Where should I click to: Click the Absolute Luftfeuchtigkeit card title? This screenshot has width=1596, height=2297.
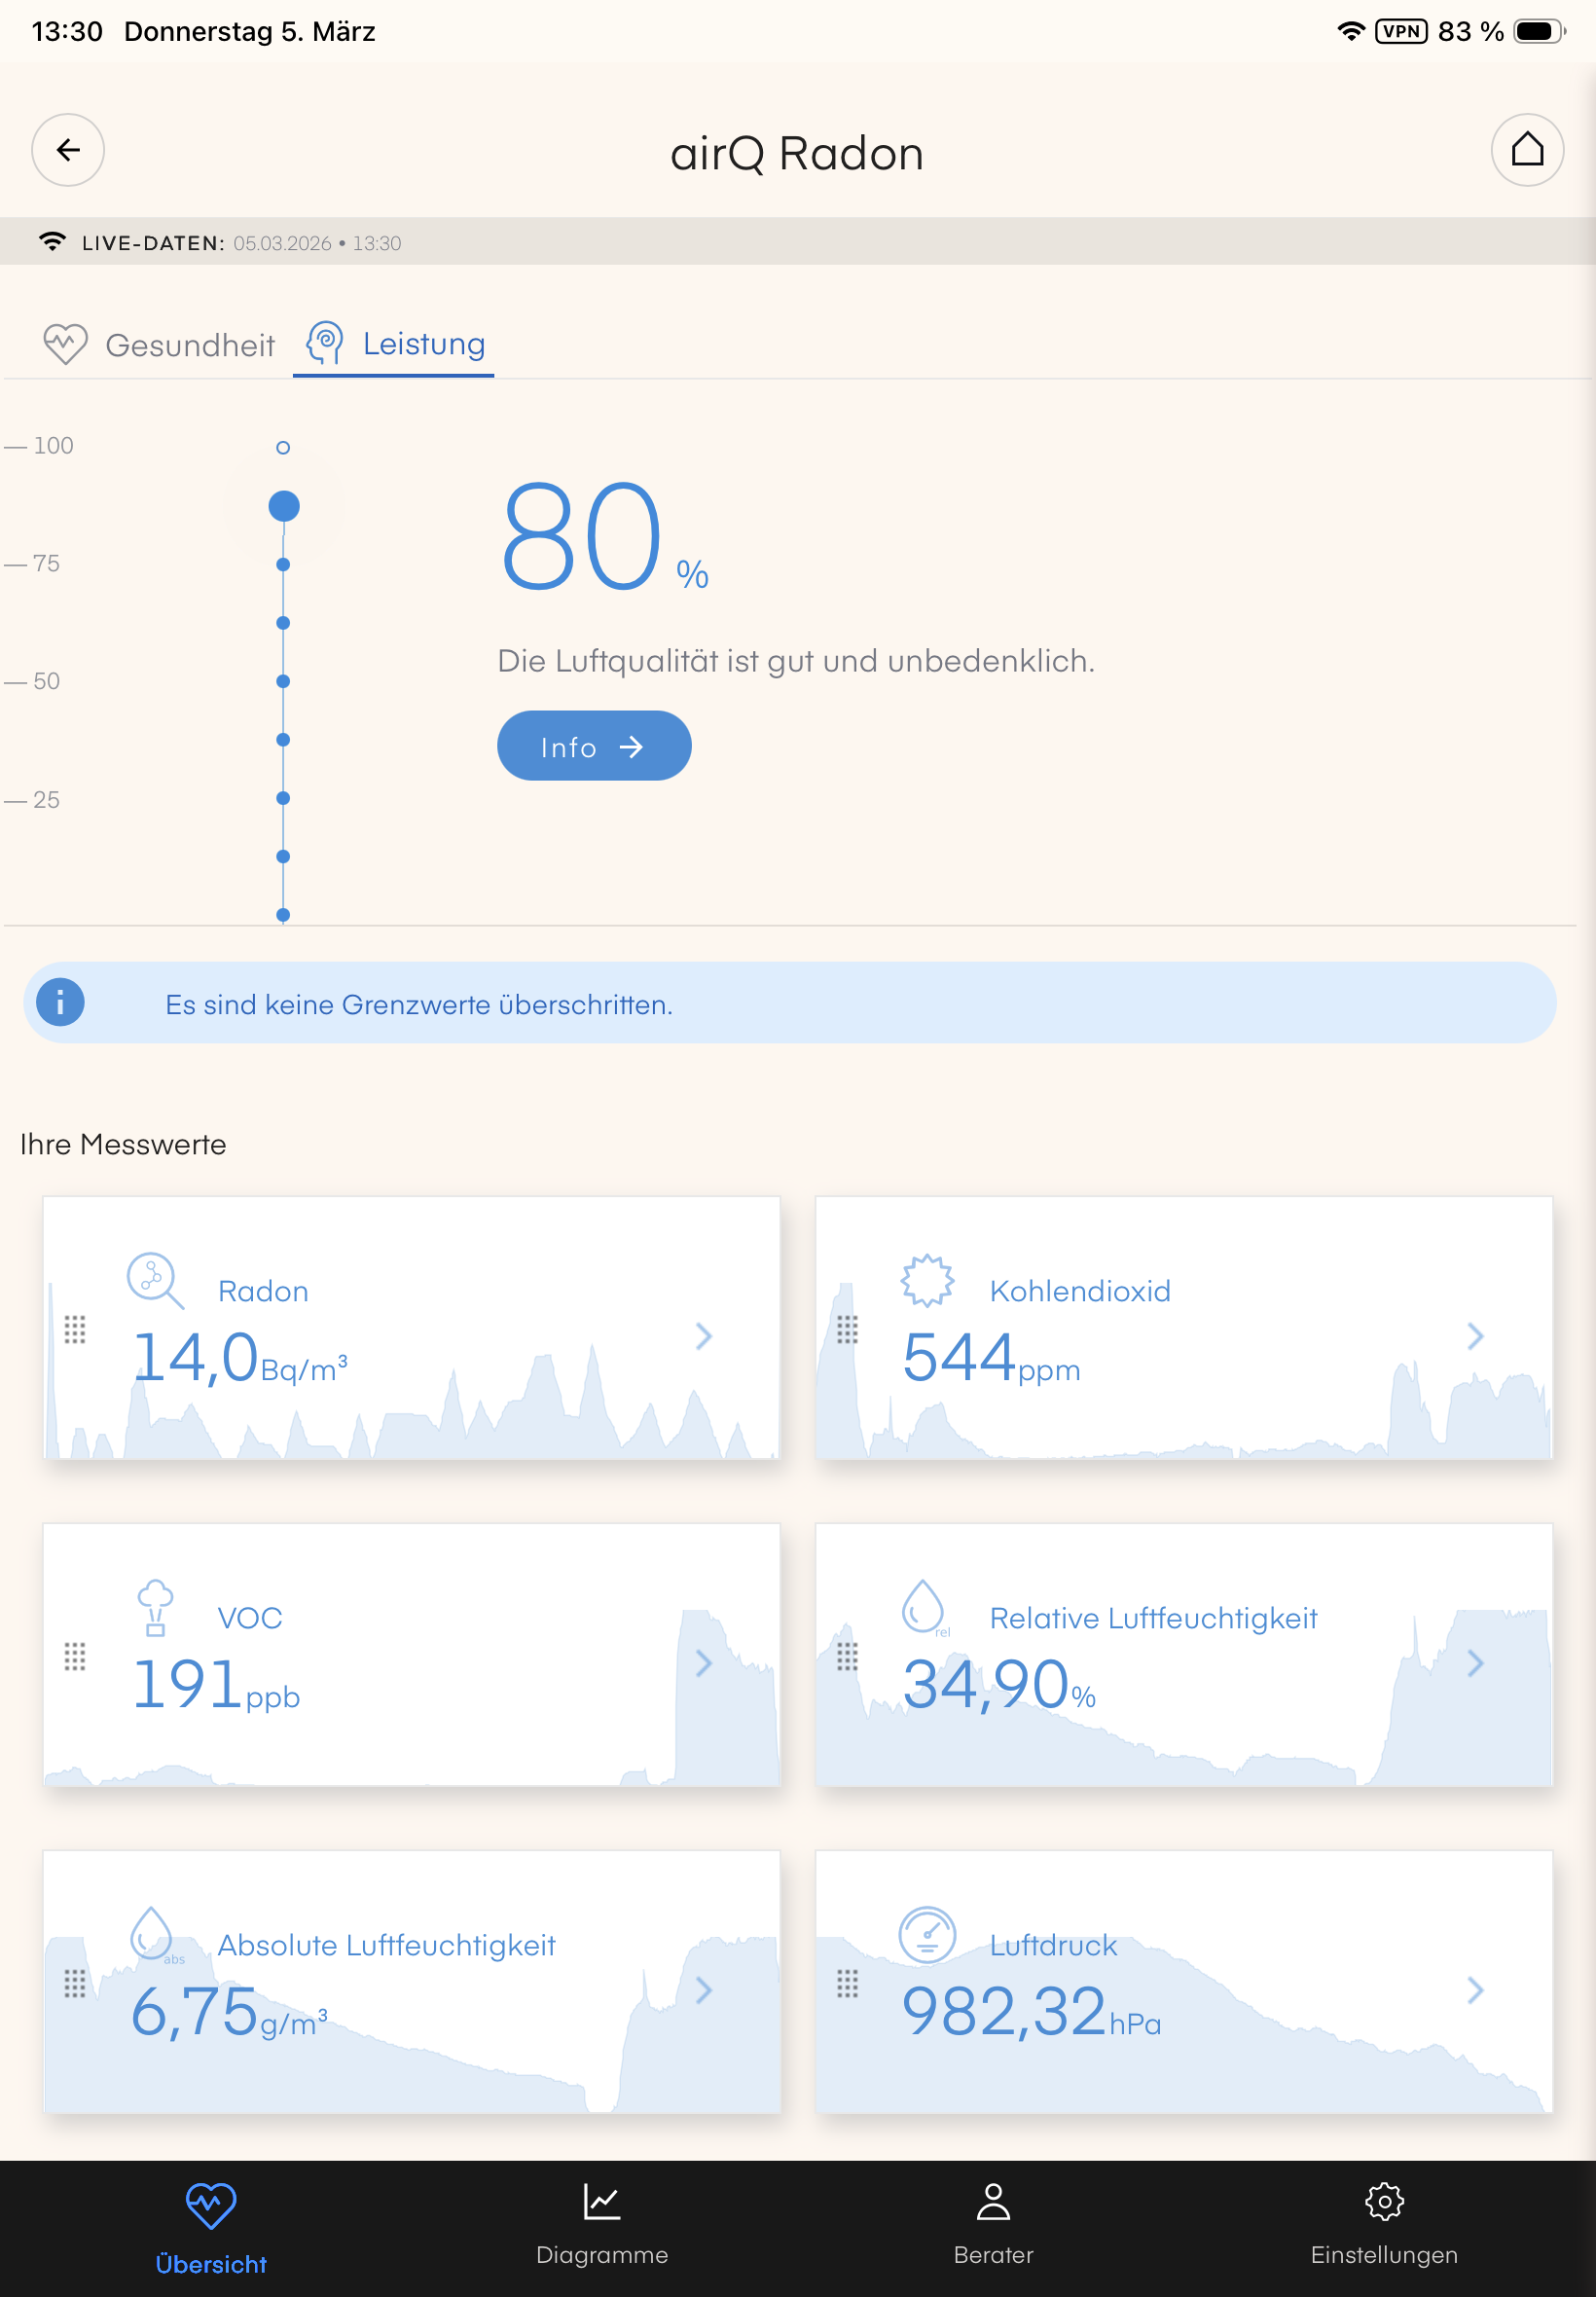[x=386, y=1945]
